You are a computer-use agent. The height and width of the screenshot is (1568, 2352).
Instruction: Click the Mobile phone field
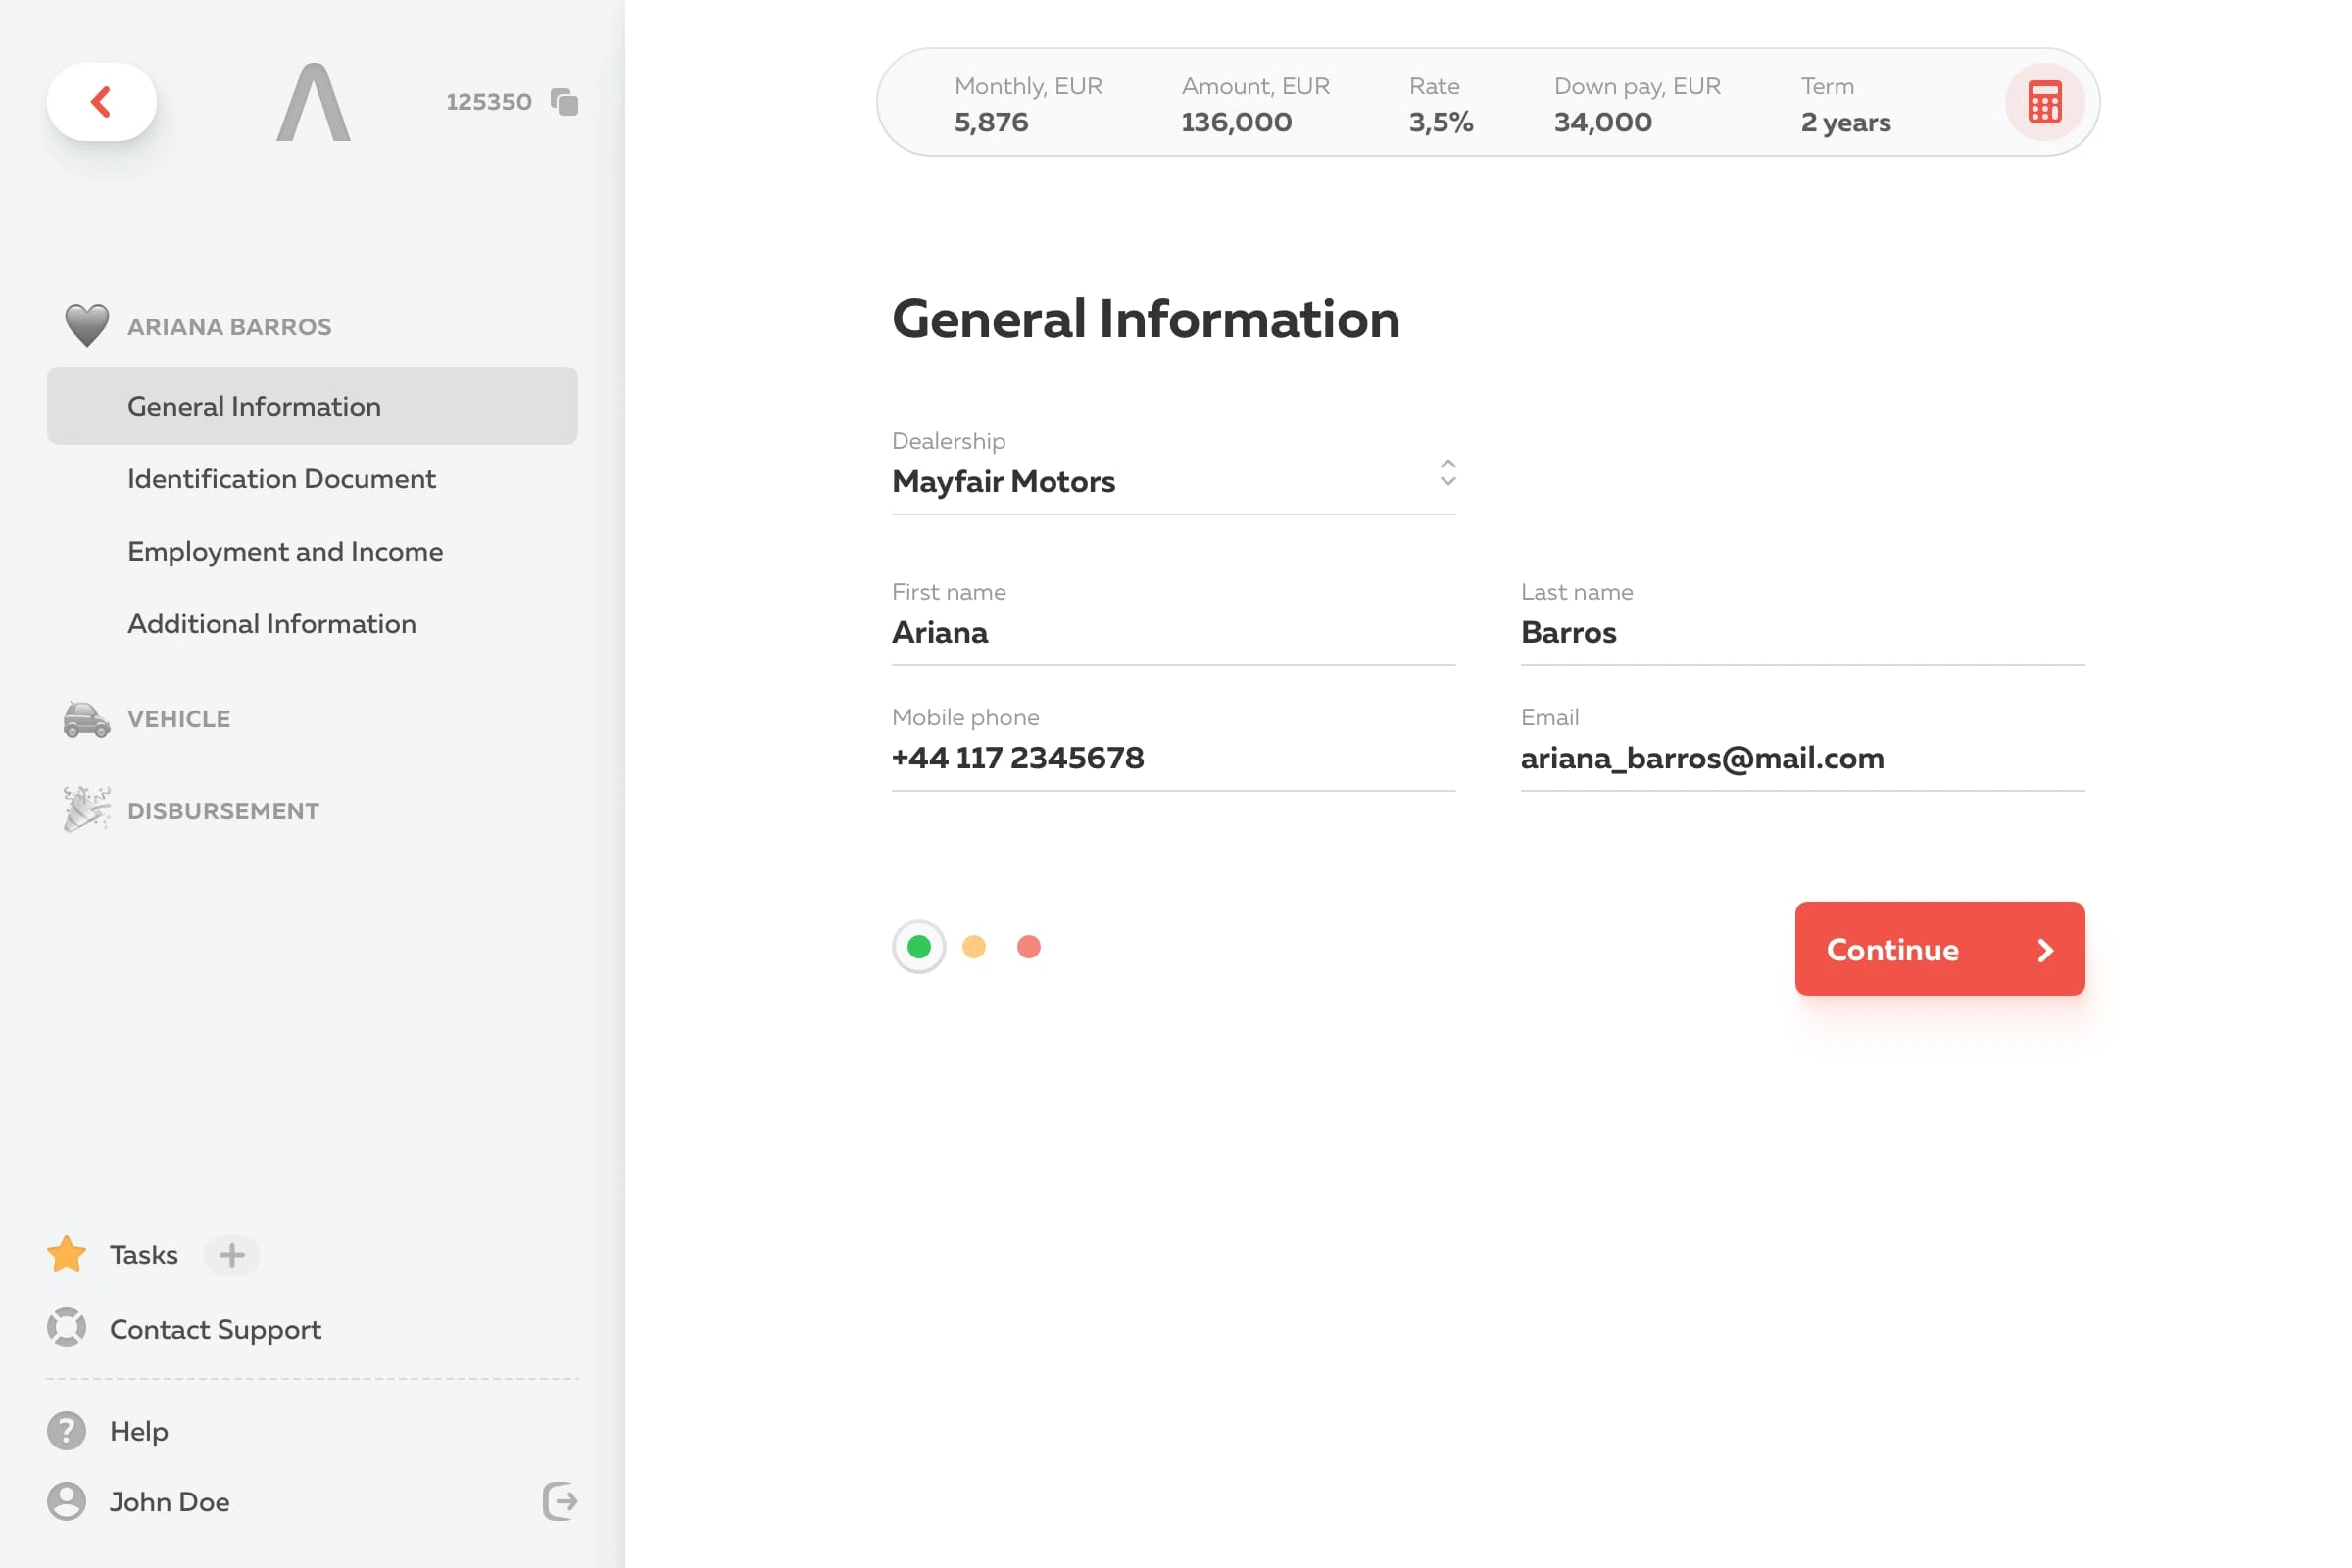(x=1172, y=758)
